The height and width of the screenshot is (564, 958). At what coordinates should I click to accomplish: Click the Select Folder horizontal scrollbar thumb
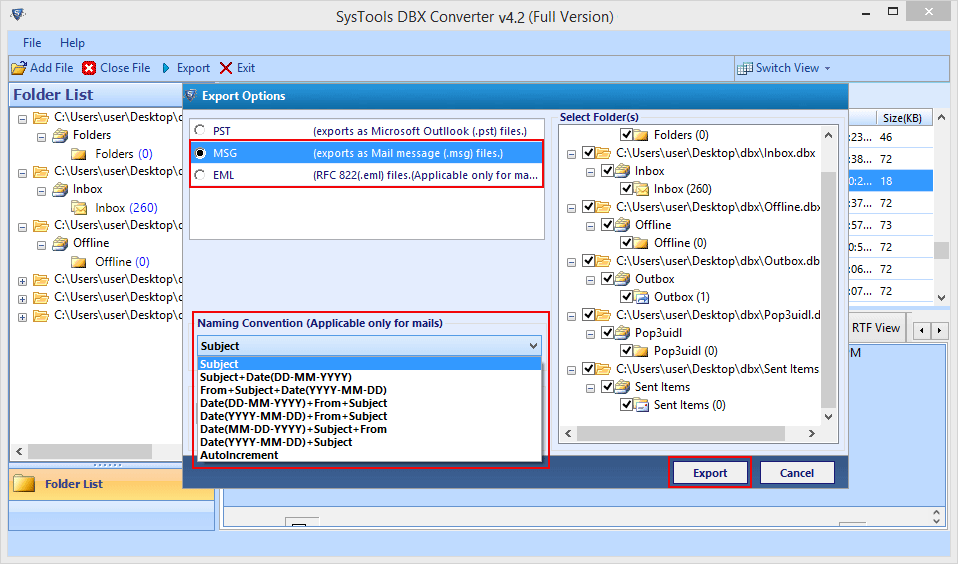pyautogui.click(x=681, y=433)
